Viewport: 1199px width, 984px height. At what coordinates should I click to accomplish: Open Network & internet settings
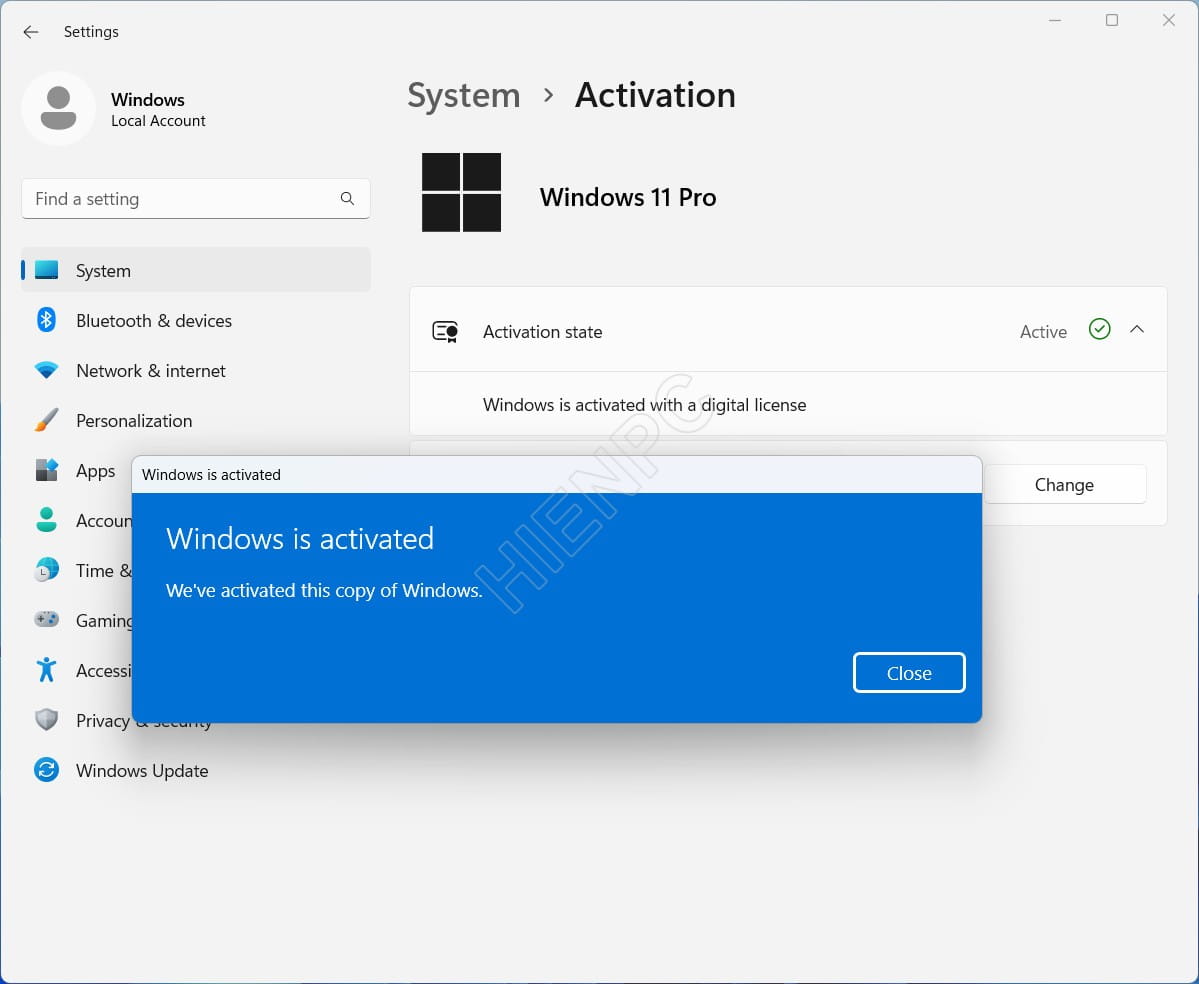point(196,371)
